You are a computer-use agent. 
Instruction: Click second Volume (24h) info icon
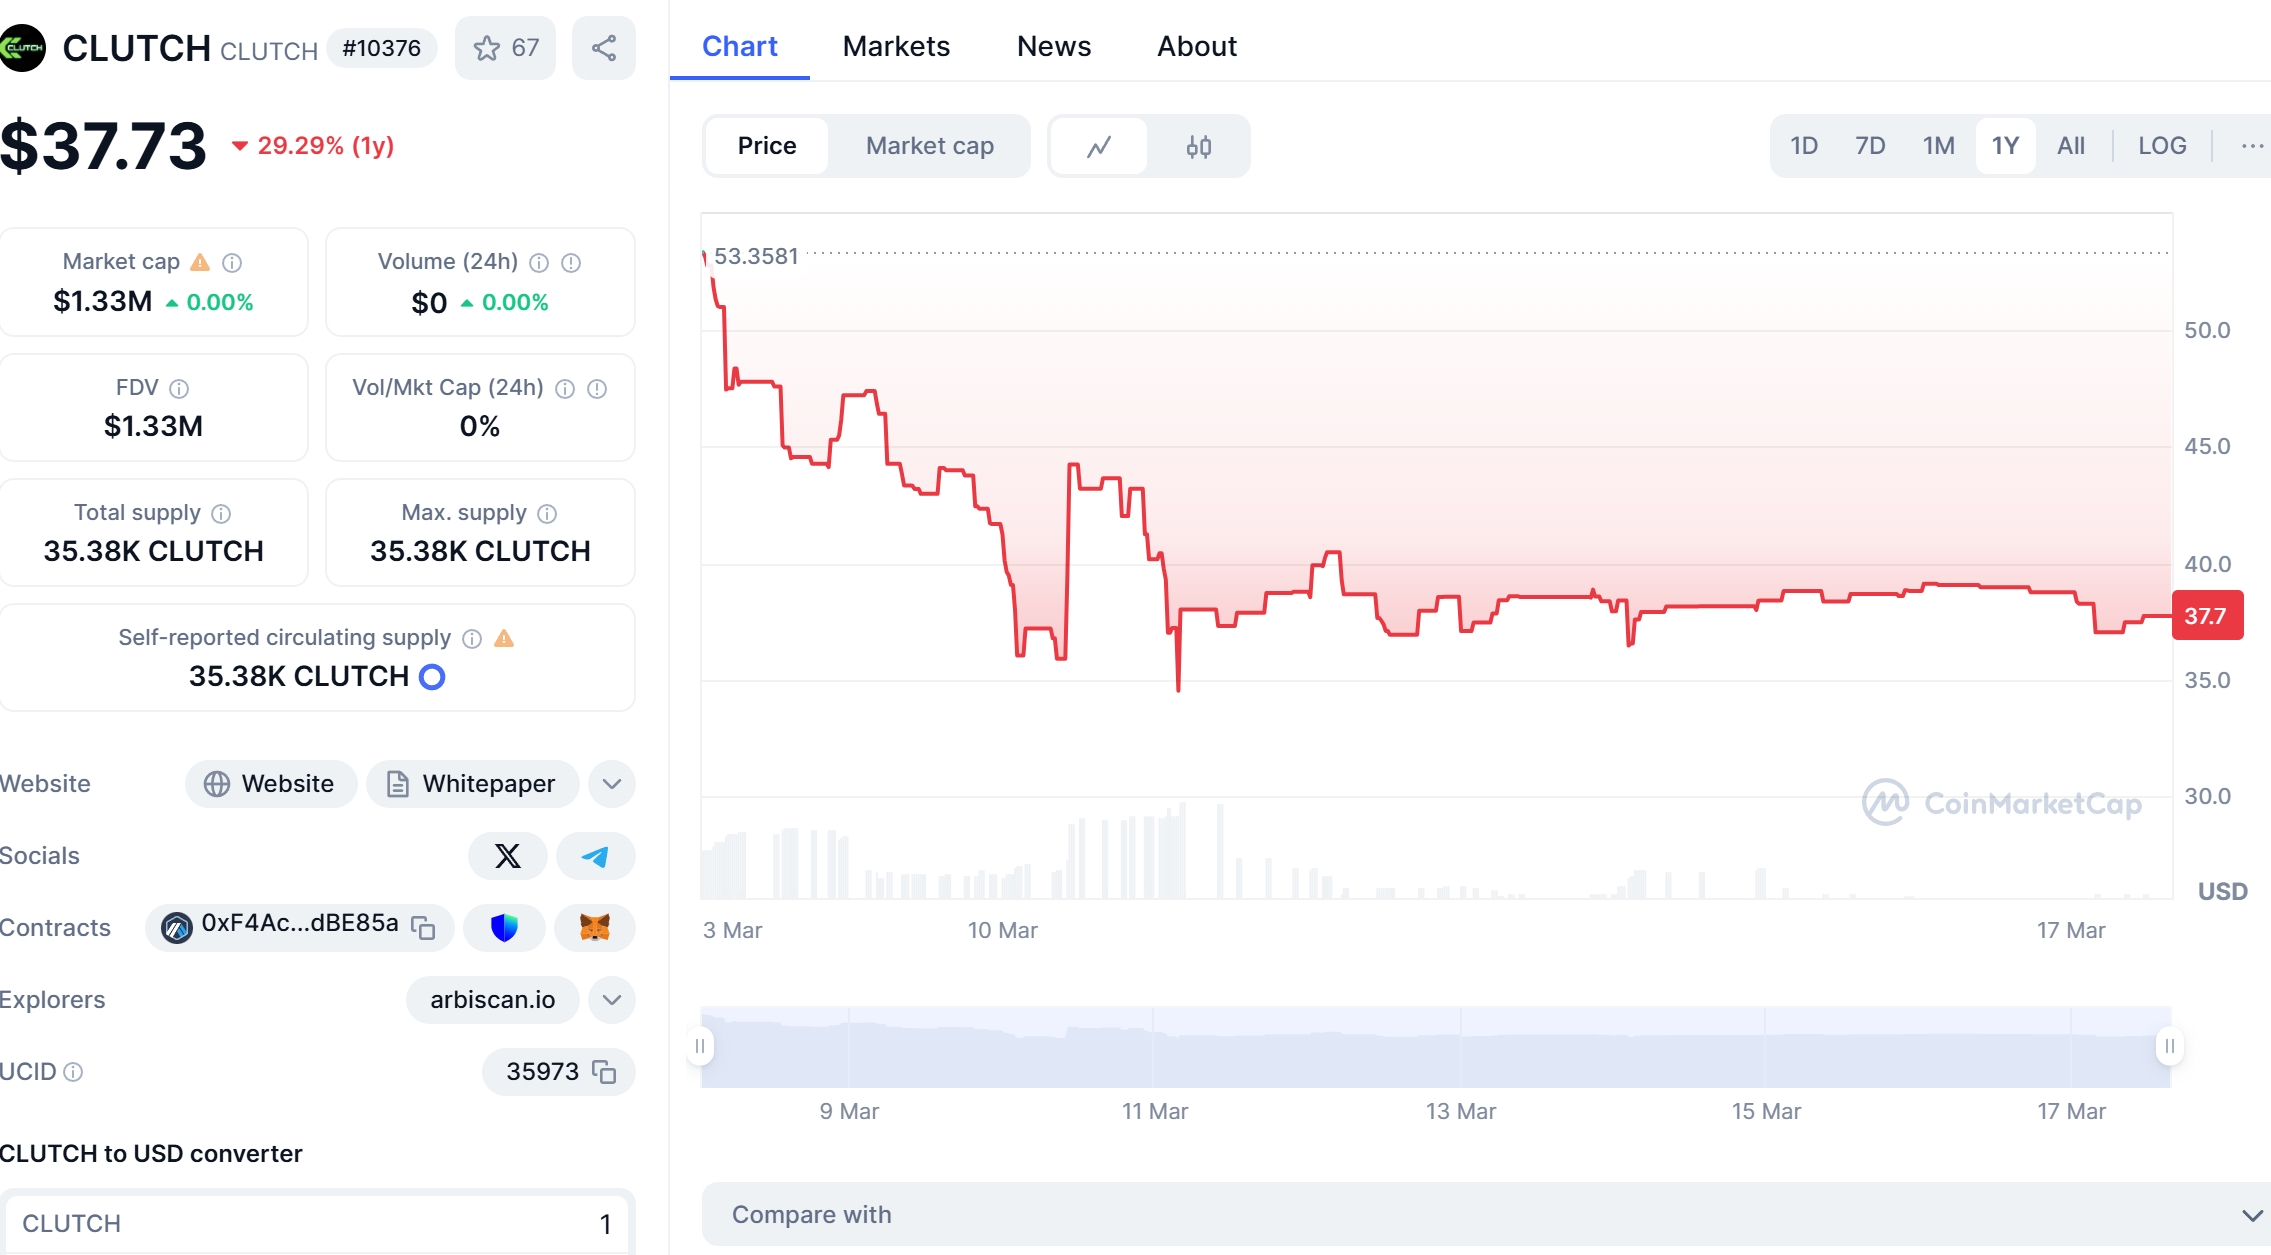[571, 262]
